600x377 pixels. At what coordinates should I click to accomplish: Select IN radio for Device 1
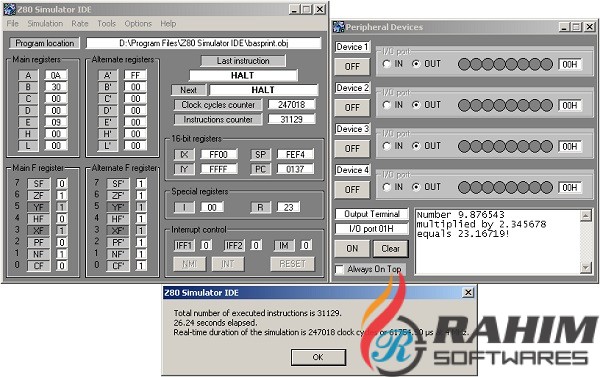(x=387, y=64)
